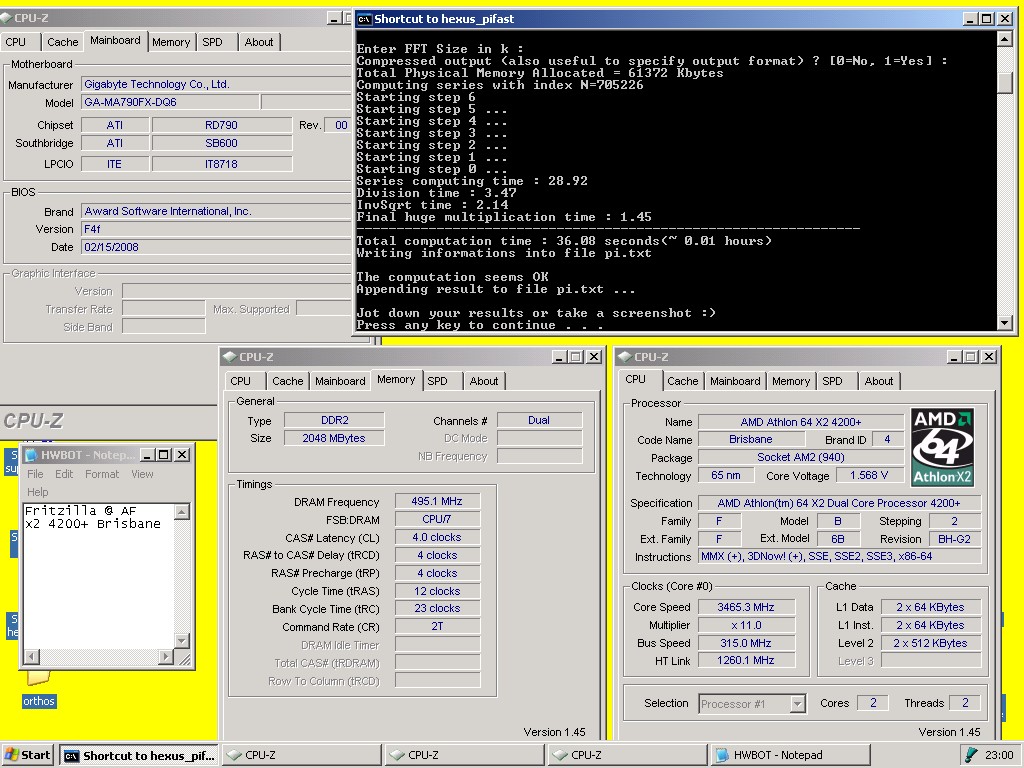Click the Chipset field RD790
Viewport: 1024px width, 768px height.
221,125
